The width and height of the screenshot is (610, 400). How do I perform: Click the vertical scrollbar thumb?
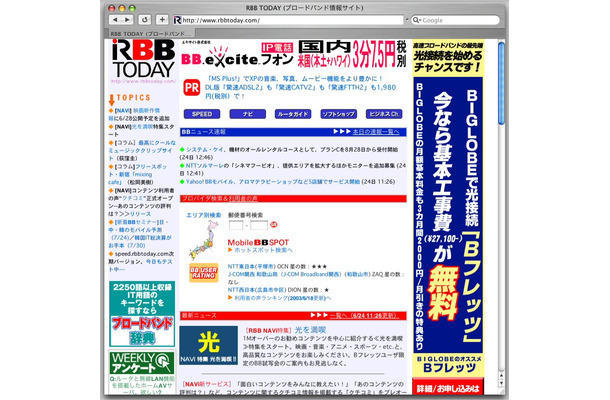click(x=501, y=83)
